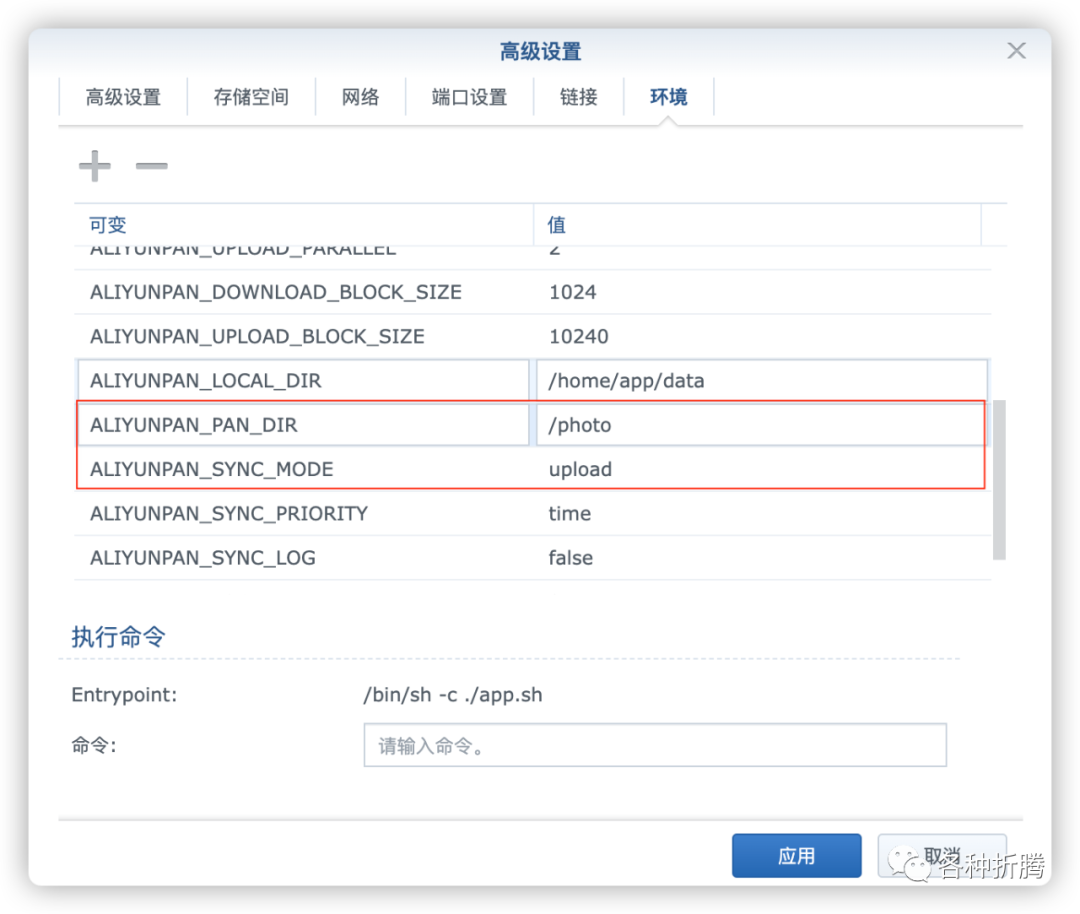Edit the /photo value field
Viewport: 1080px width, 914px height.
coord(762,425)
